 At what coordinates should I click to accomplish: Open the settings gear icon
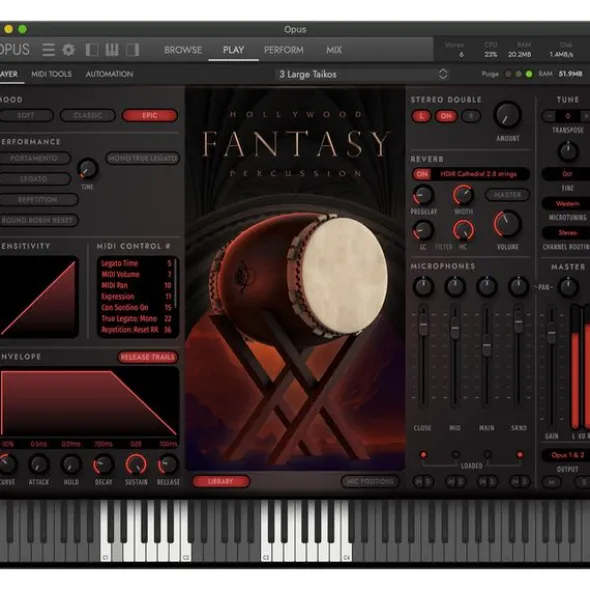[69, 50]
